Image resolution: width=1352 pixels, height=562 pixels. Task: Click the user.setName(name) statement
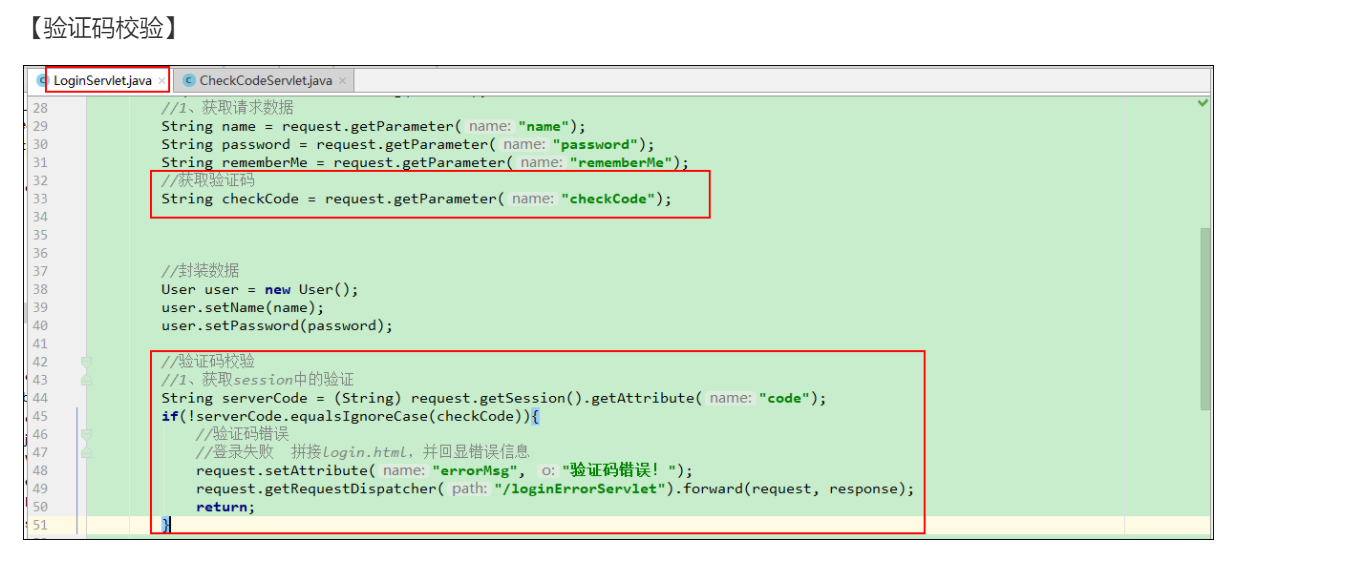tap(243, 307)
